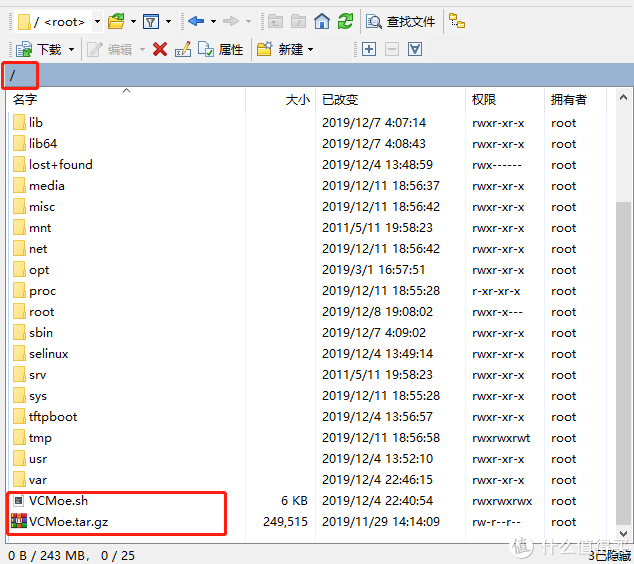Click the plus select files icon
Viewport: 634px width, 564px height.
[369, 49]
